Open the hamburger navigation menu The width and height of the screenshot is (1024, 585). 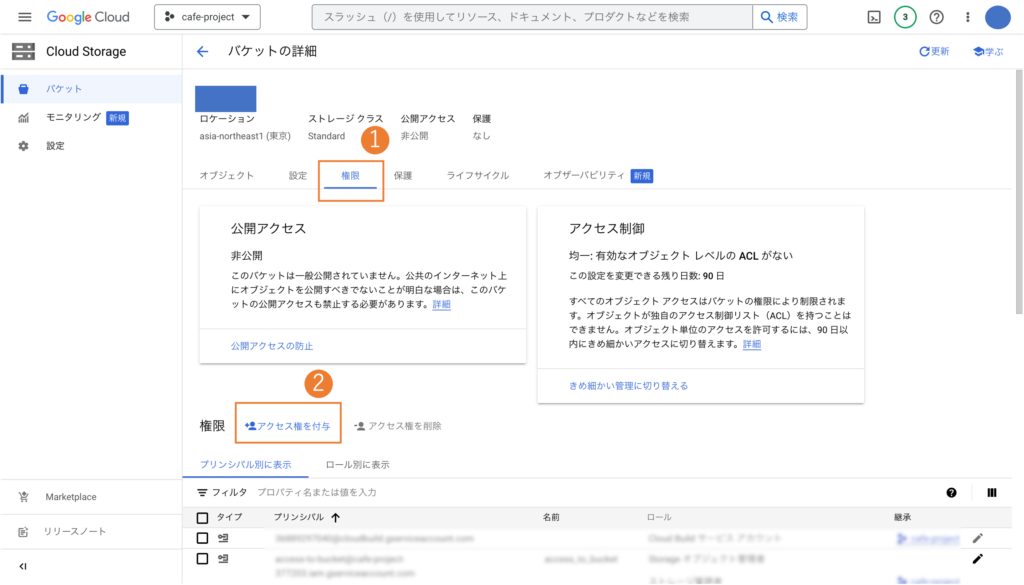pos(25,17)
